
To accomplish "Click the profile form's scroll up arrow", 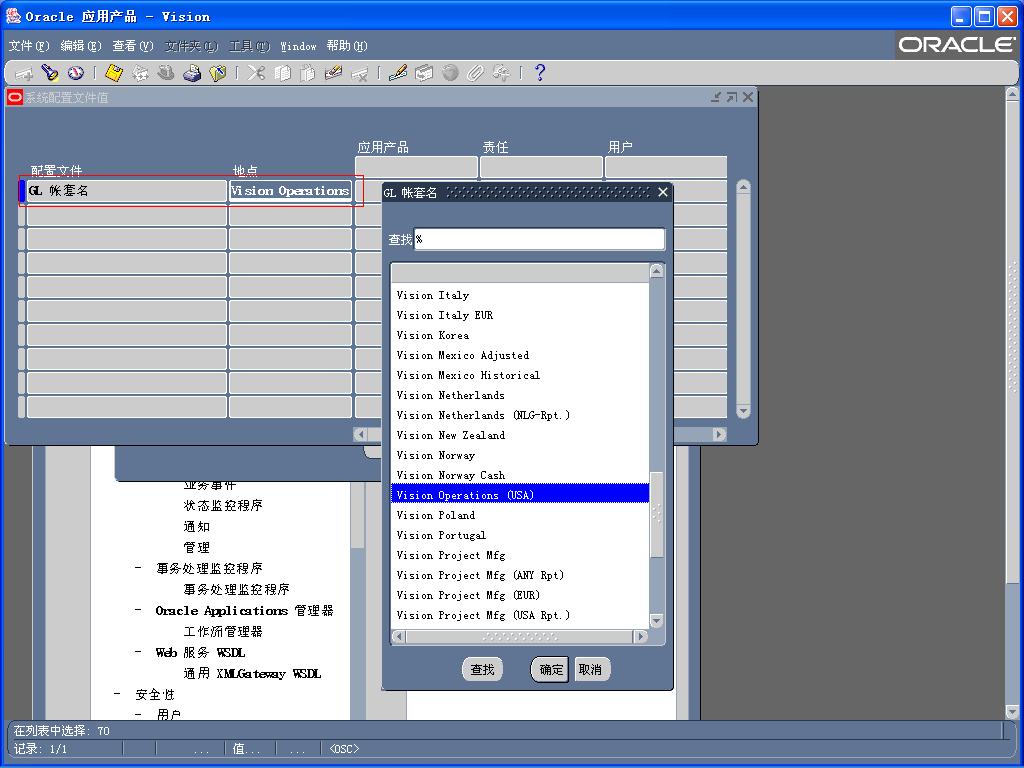I will pos(743,187).
